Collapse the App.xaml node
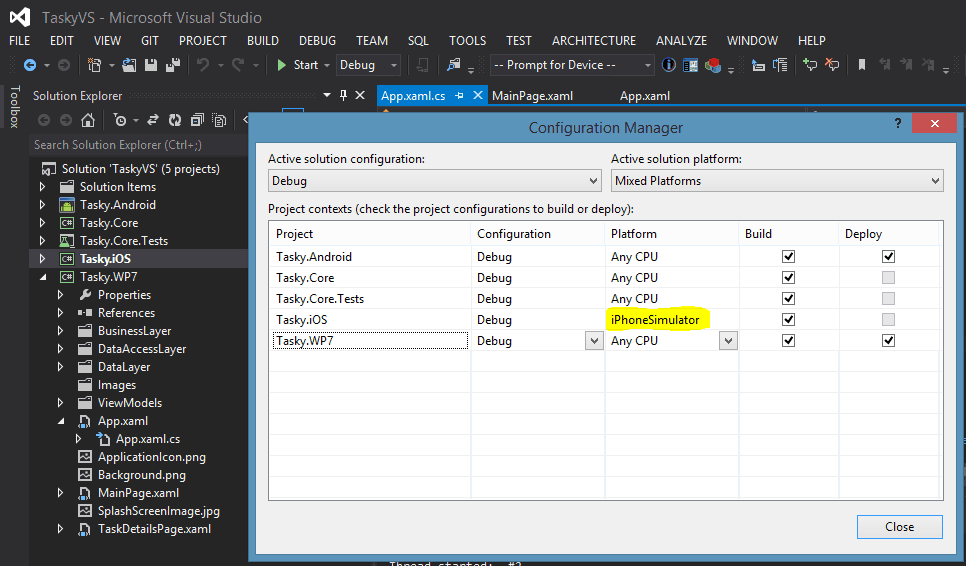Viewport: 966px width, 566px height. pyautogui.click(x=60, y=421)
